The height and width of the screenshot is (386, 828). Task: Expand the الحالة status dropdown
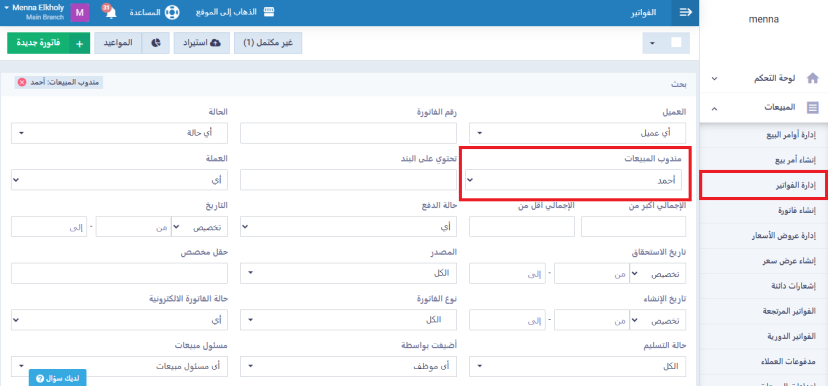tap(119, 133)
